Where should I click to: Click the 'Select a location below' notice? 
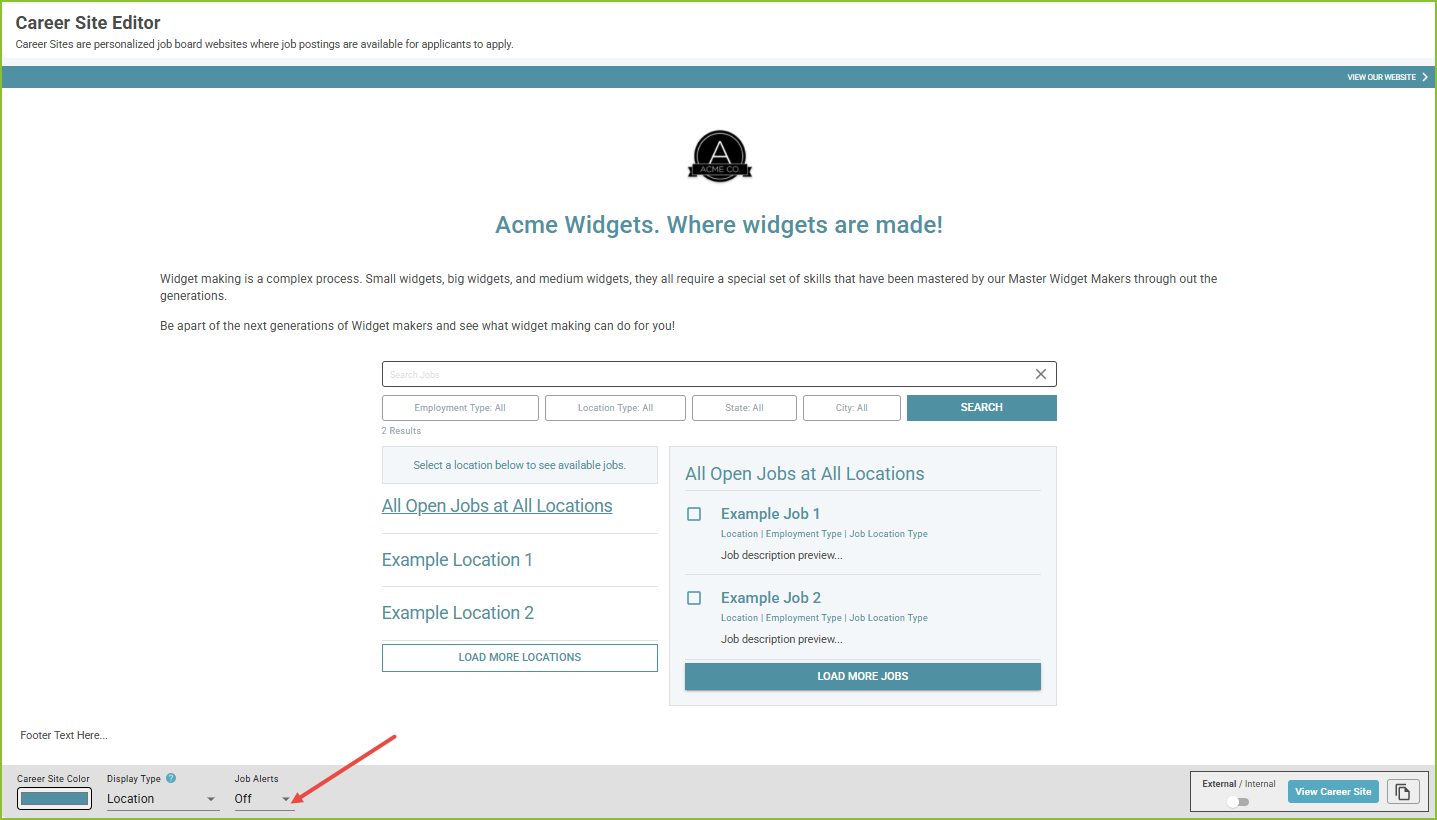click(520, 465)
